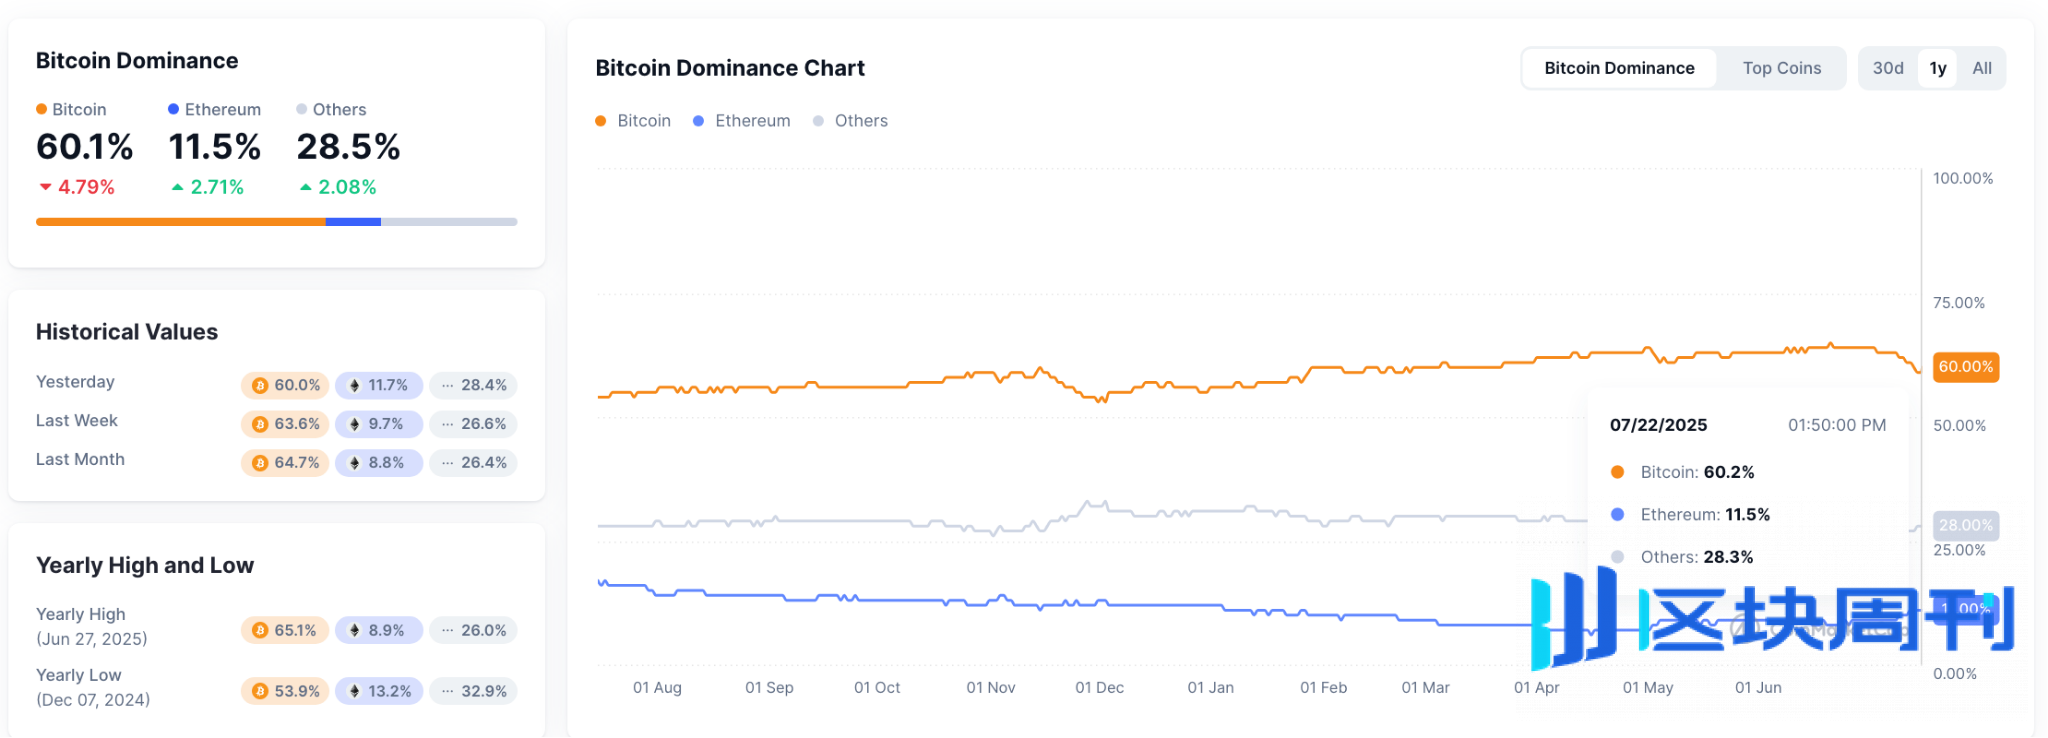Click the 75.00% y-axis label

(x=1958, y=303)
